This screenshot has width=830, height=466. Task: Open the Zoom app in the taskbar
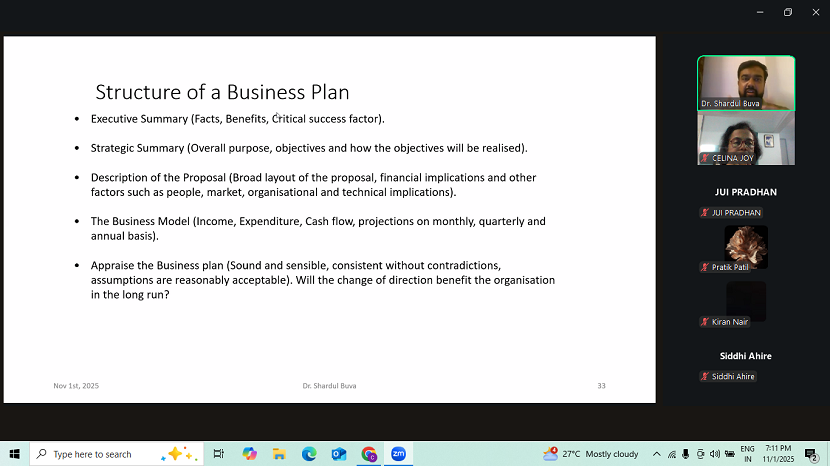(x=398, y=454)
